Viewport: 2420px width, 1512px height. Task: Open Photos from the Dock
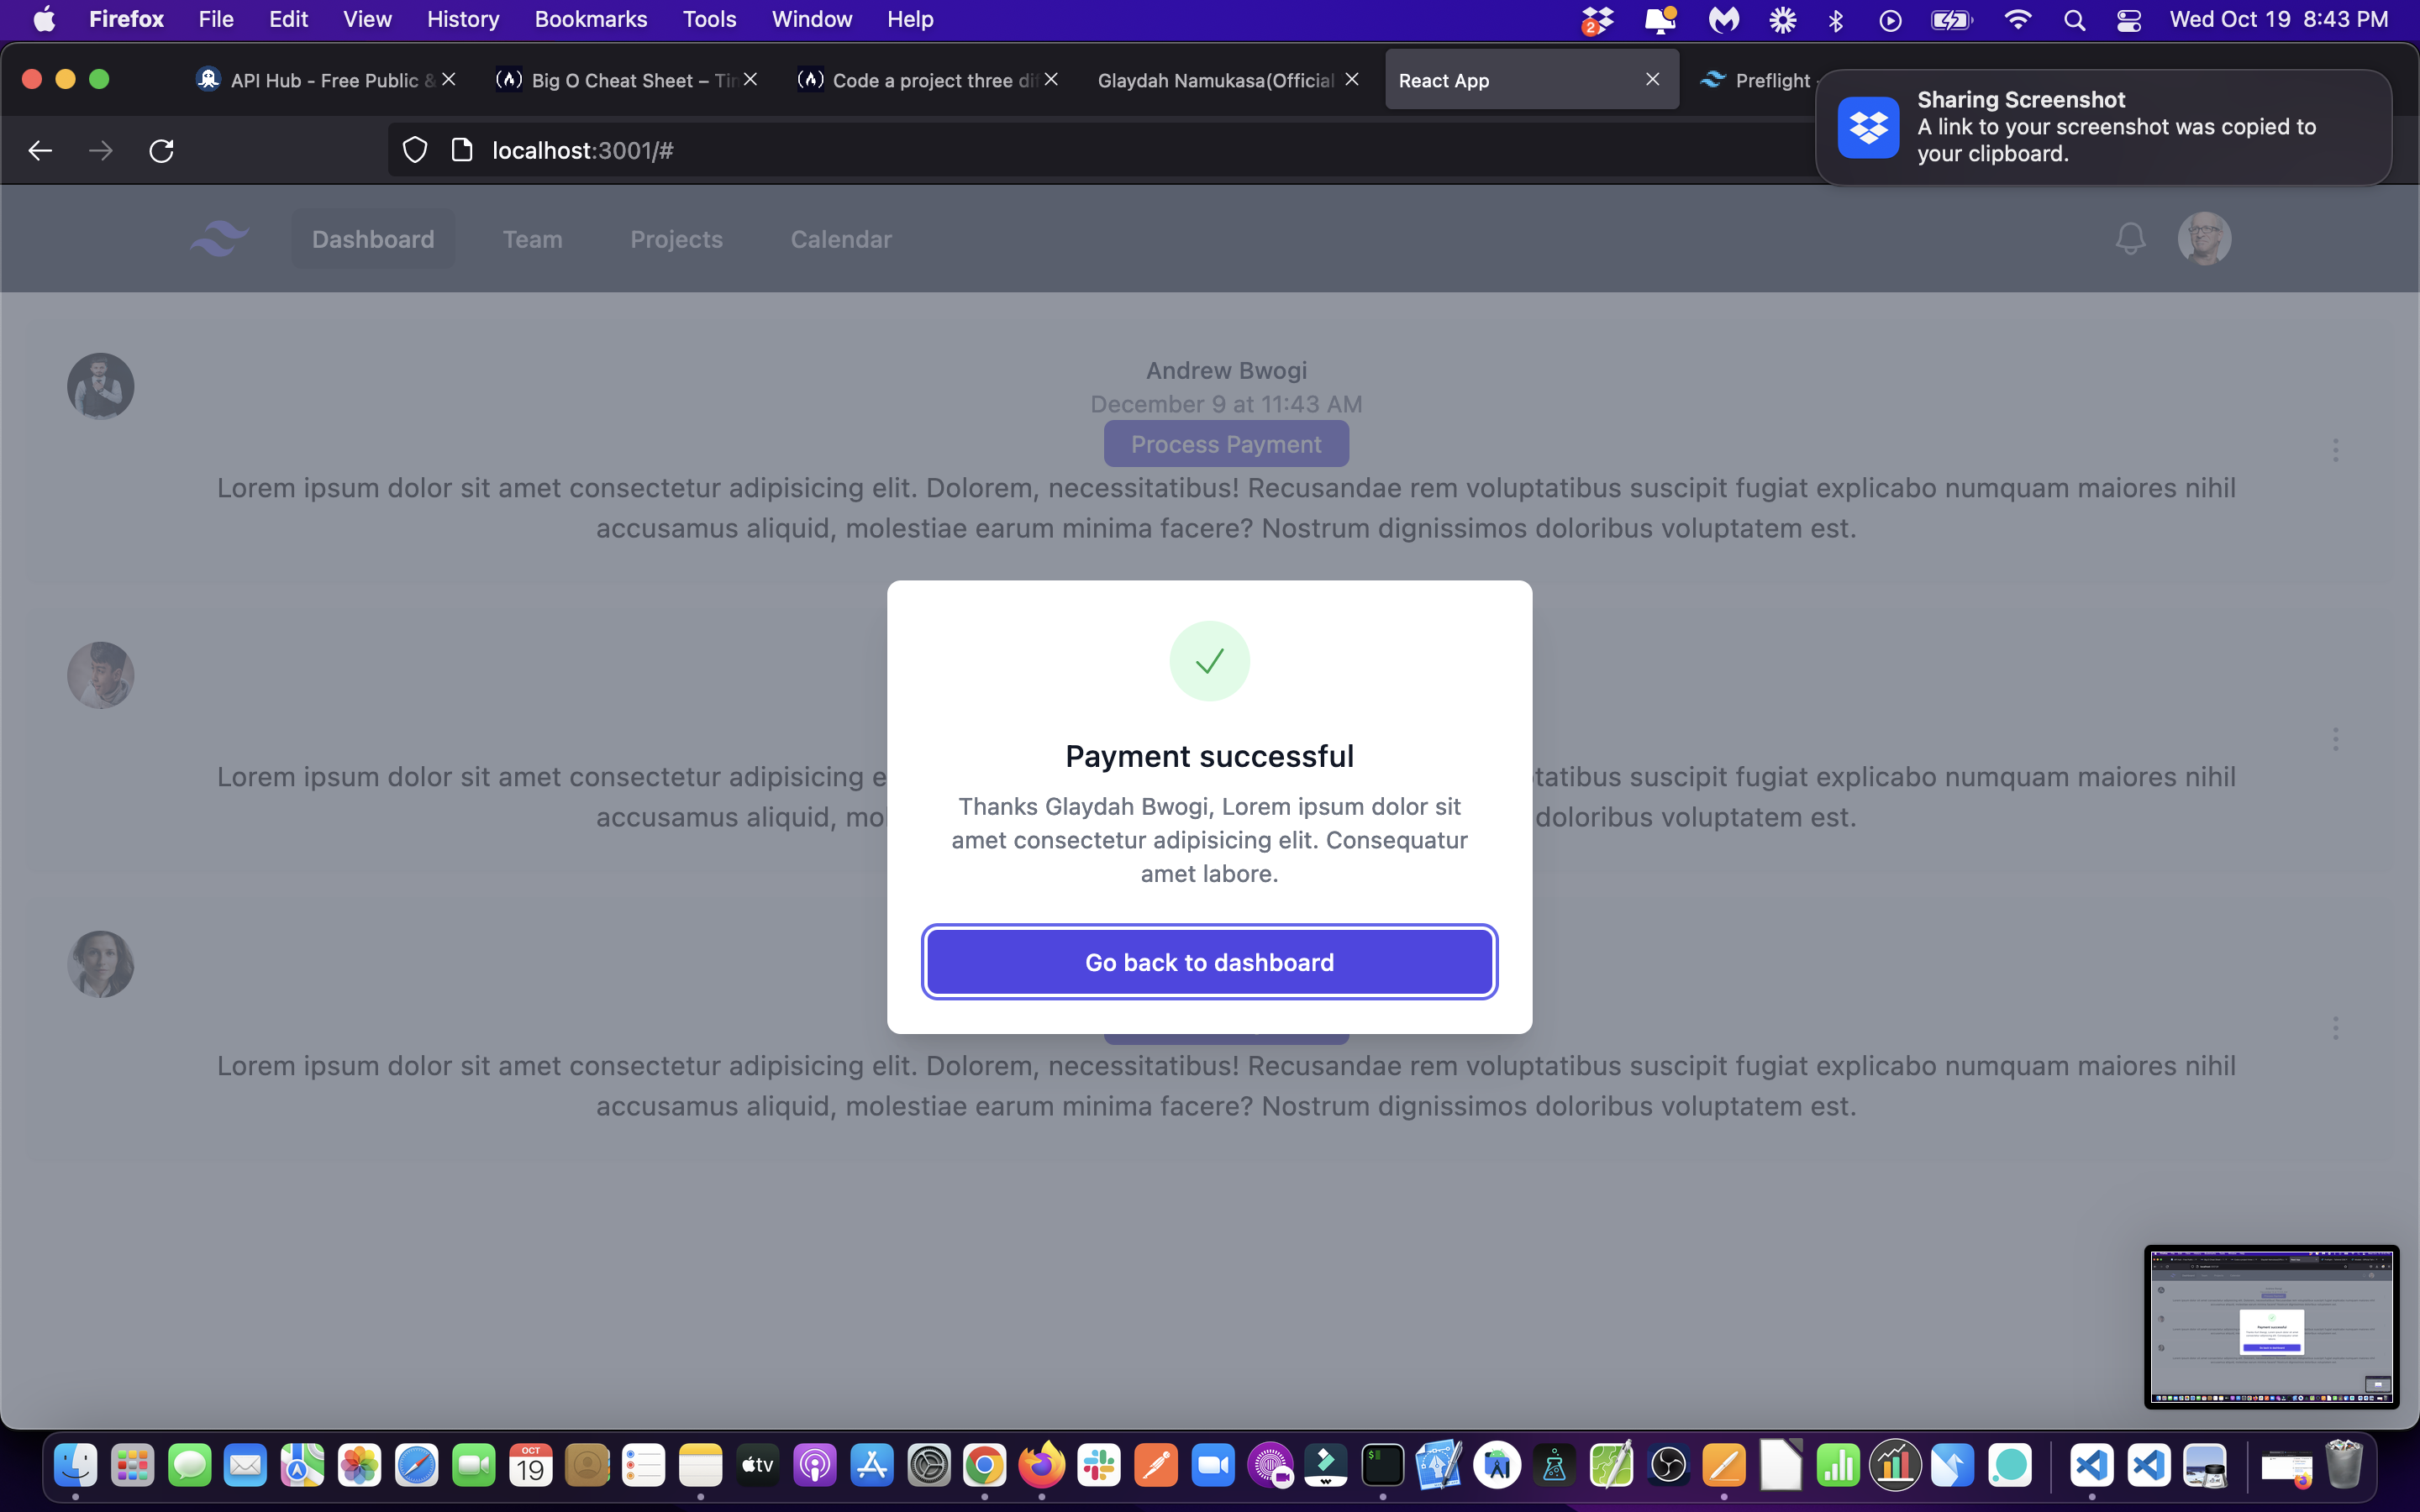point(359,1466)
